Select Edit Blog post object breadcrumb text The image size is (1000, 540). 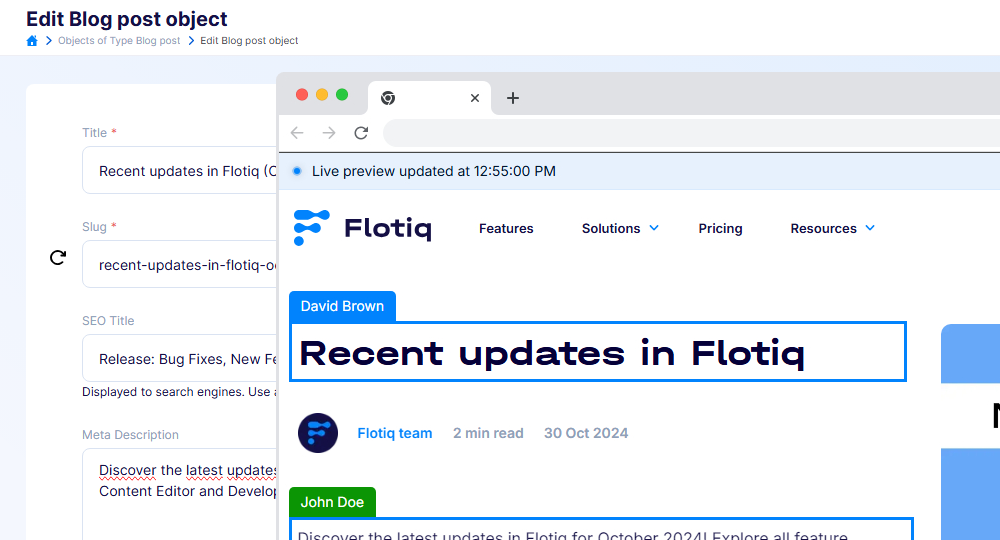click(x=249, y=41)
